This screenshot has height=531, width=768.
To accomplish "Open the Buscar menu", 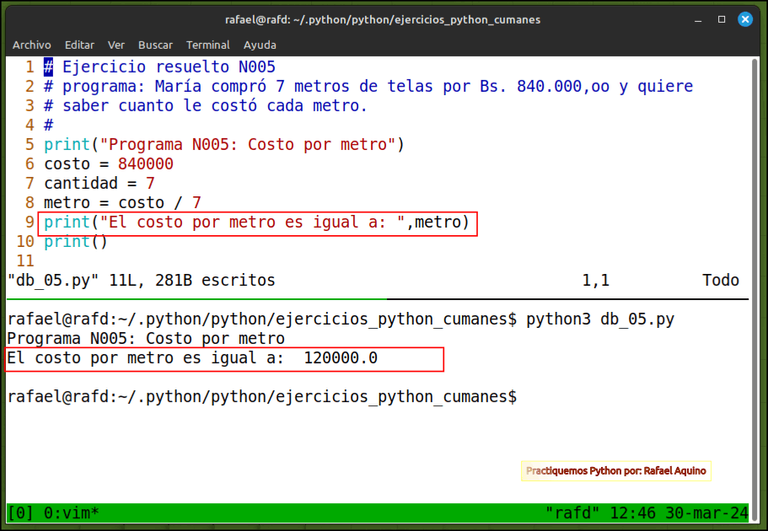I will pyautogui.click(x=155, y=45).
